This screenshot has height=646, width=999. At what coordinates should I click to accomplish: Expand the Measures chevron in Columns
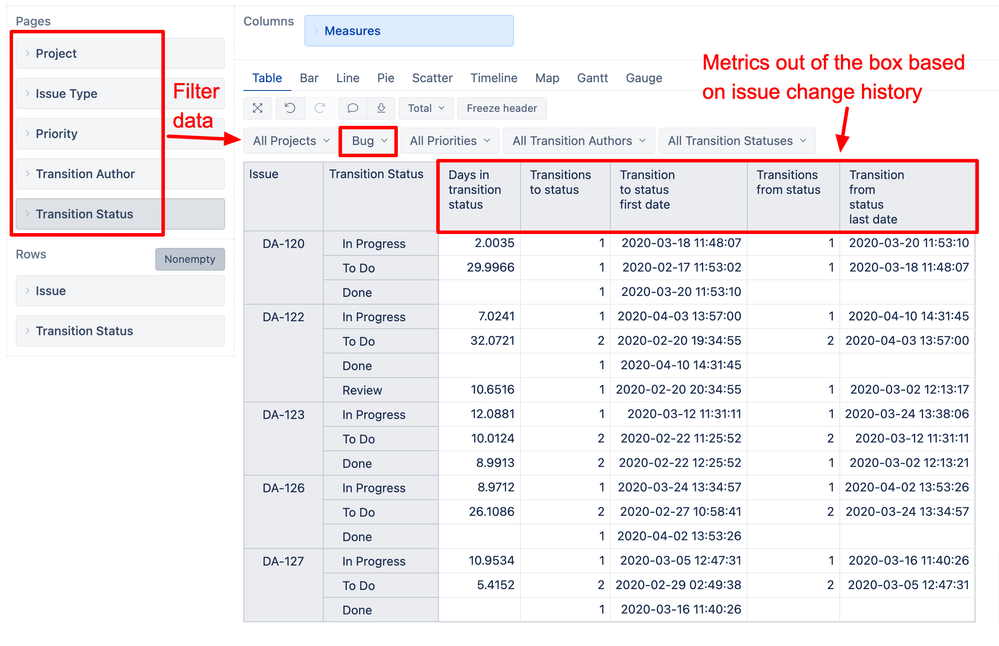pos(316,31)
